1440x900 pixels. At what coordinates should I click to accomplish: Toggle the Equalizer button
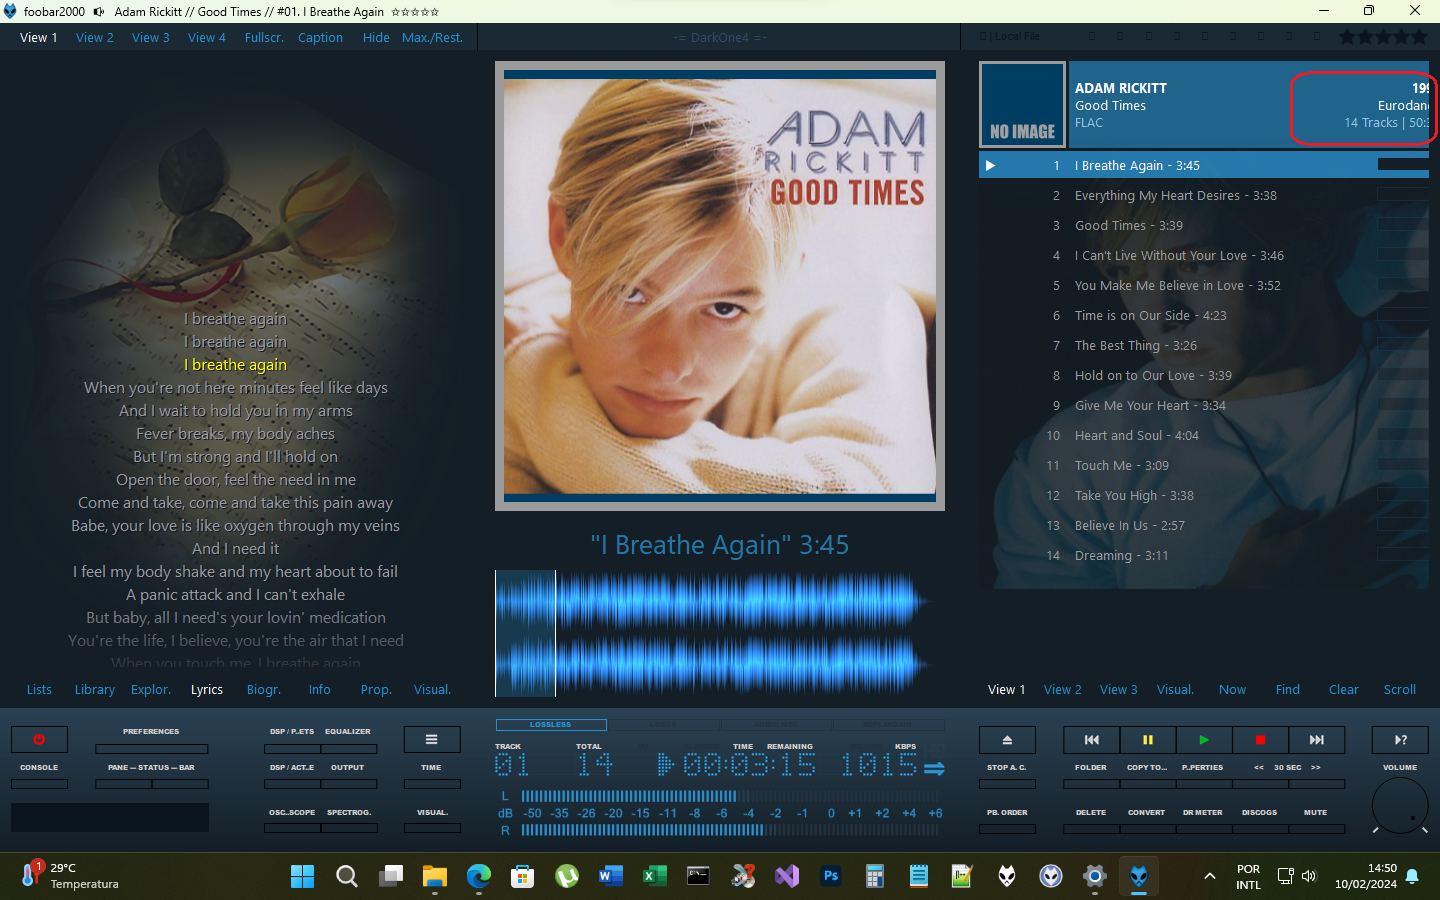click(348, 747)
